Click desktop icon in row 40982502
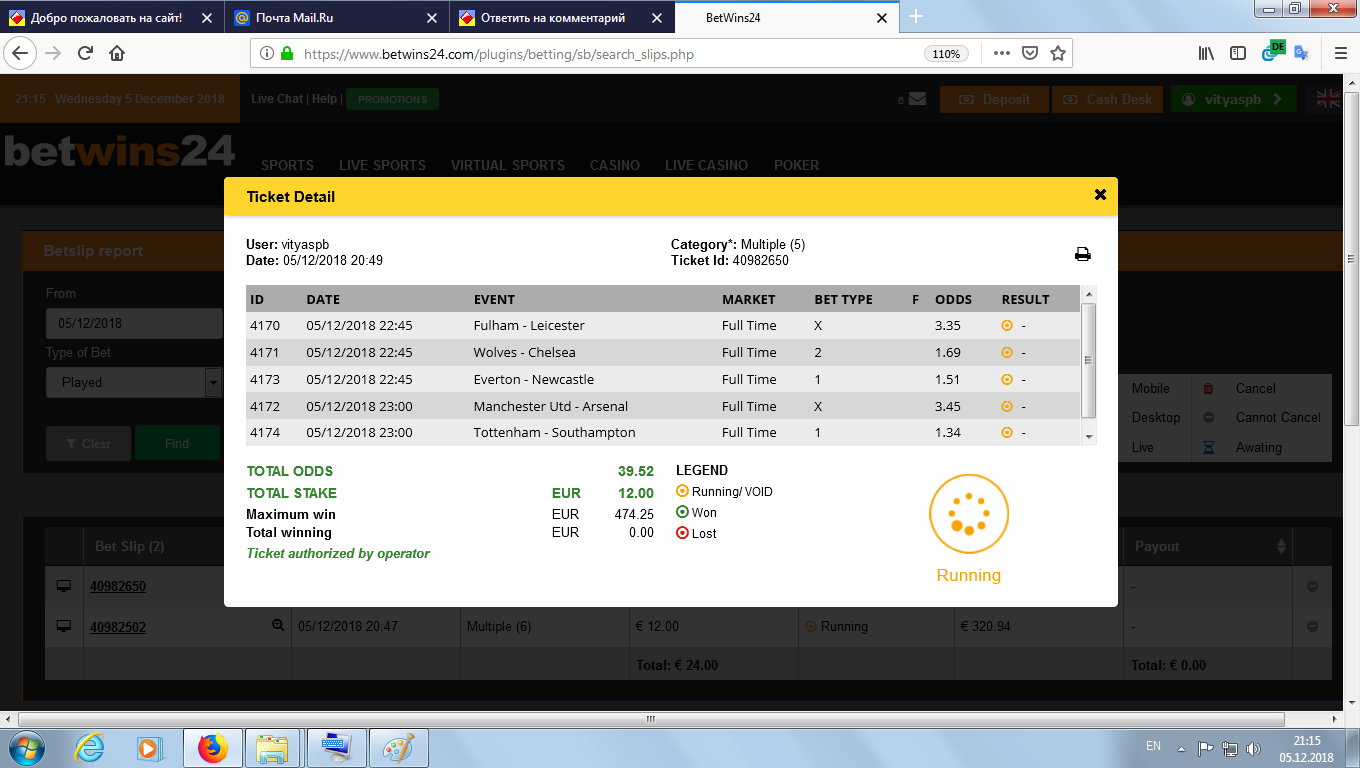This screenshot has height=768, width=1360. point(64,626)
